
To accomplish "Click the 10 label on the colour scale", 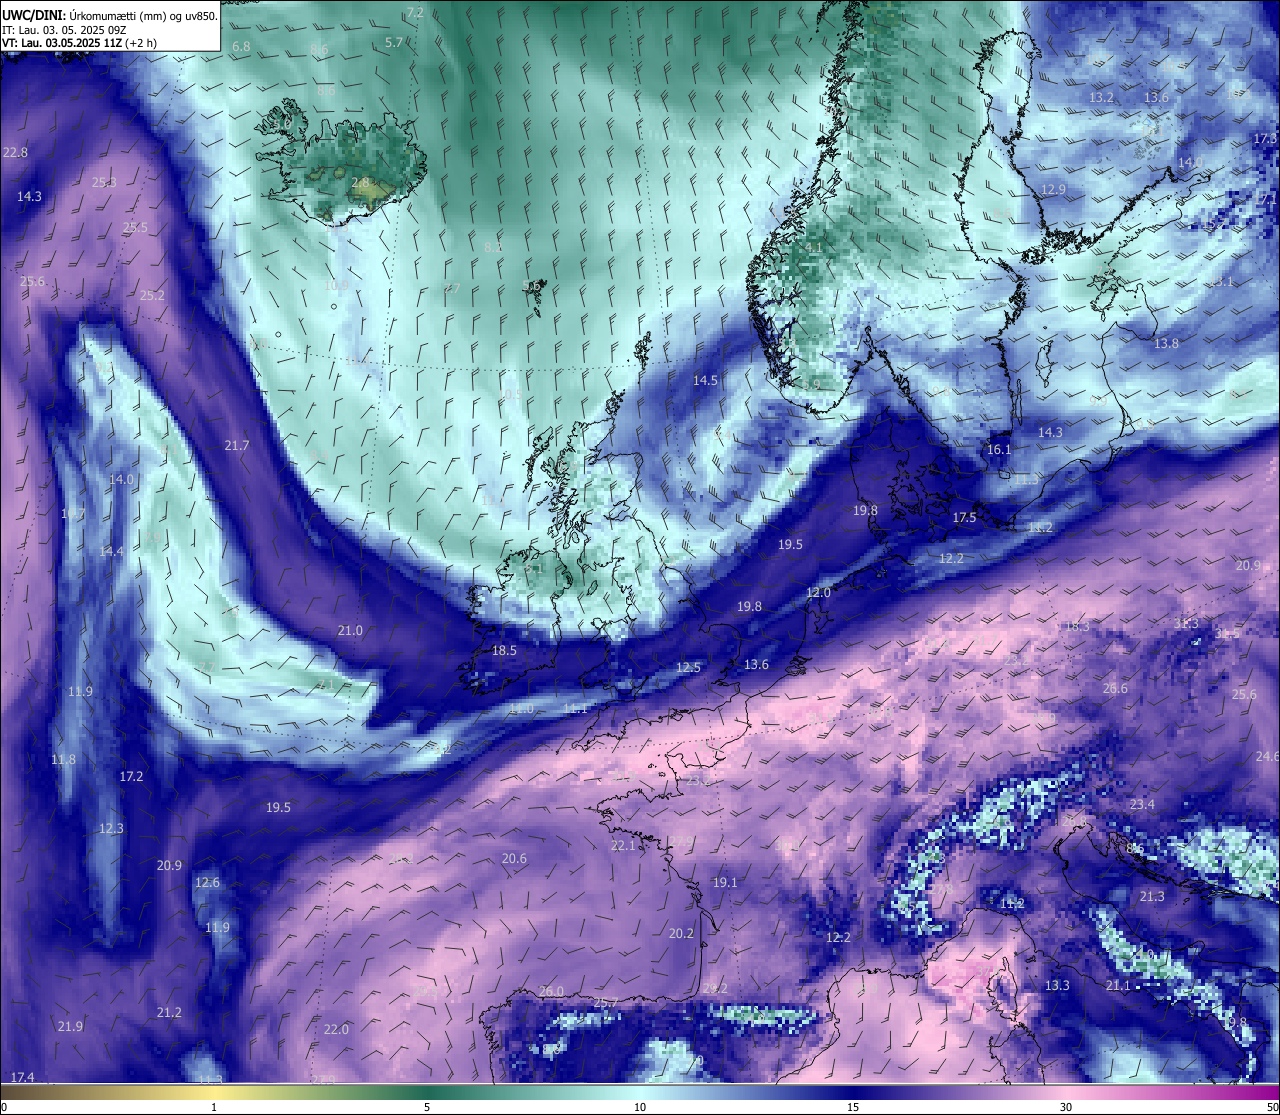I will click(640, 1107).
